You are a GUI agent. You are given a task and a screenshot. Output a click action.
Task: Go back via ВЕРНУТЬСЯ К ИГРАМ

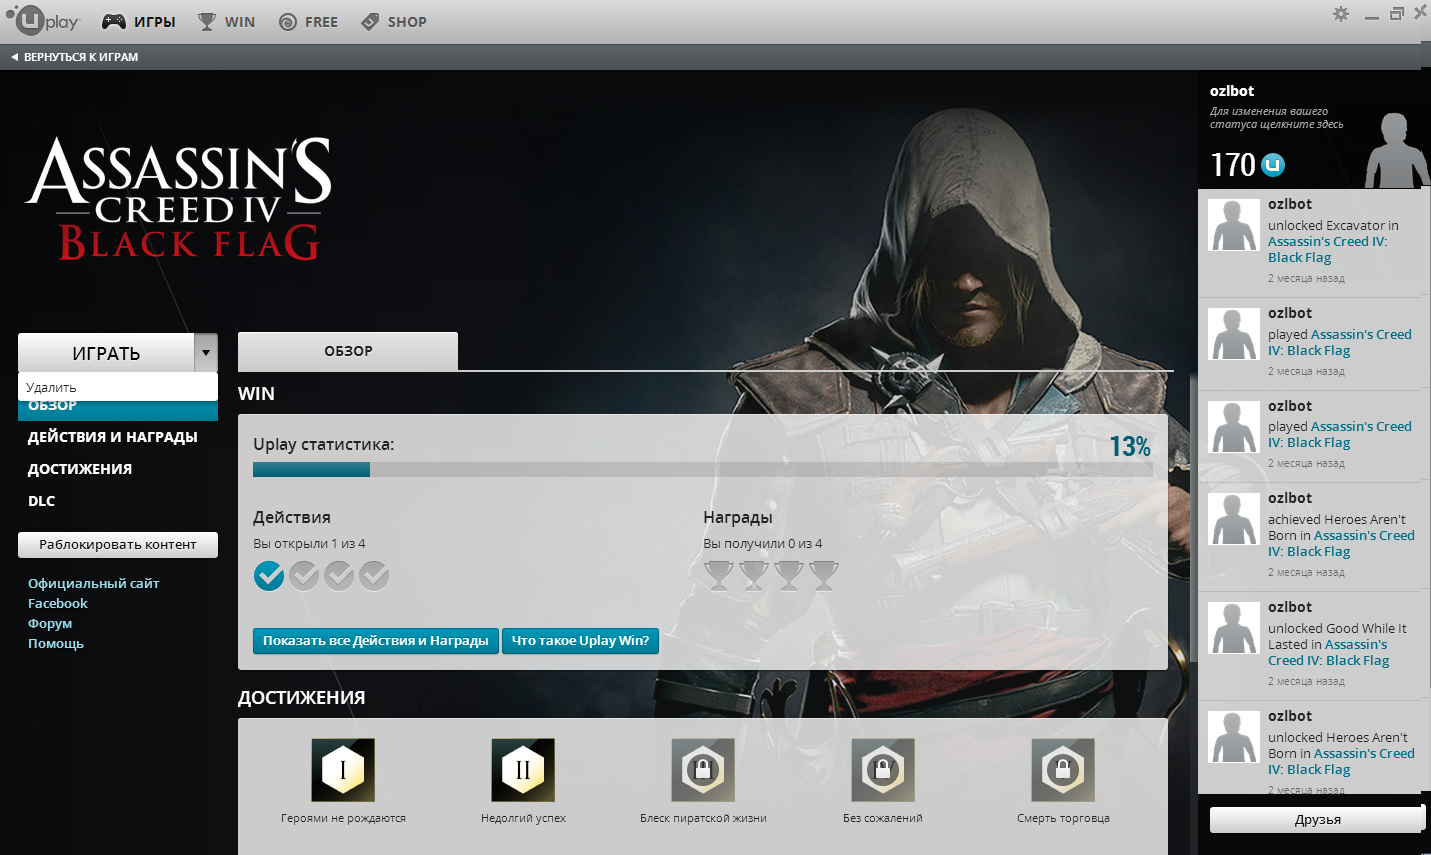click(75, 57)
